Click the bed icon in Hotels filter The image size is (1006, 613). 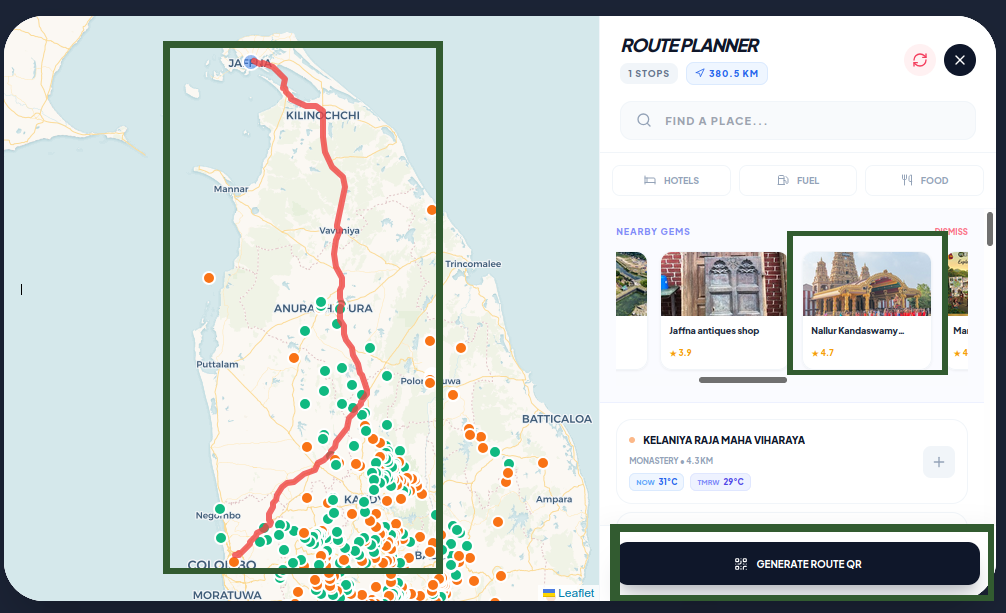[x=650, y=180]
